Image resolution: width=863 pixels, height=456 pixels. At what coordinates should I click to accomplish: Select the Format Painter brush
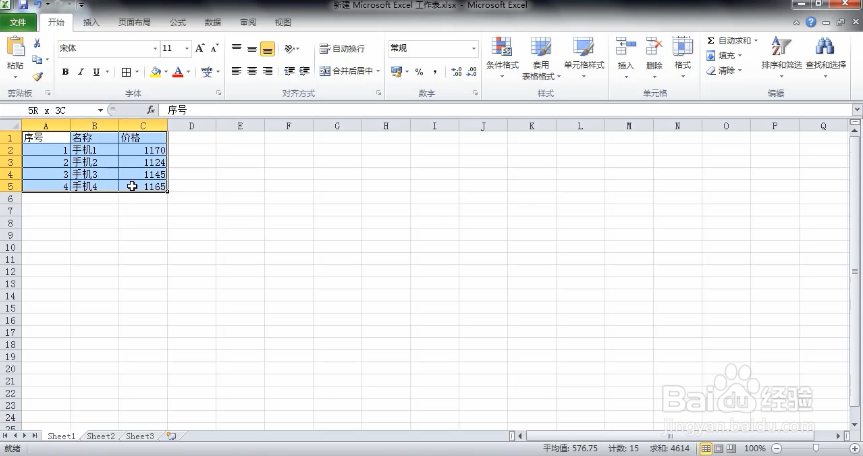pos(37,76)
